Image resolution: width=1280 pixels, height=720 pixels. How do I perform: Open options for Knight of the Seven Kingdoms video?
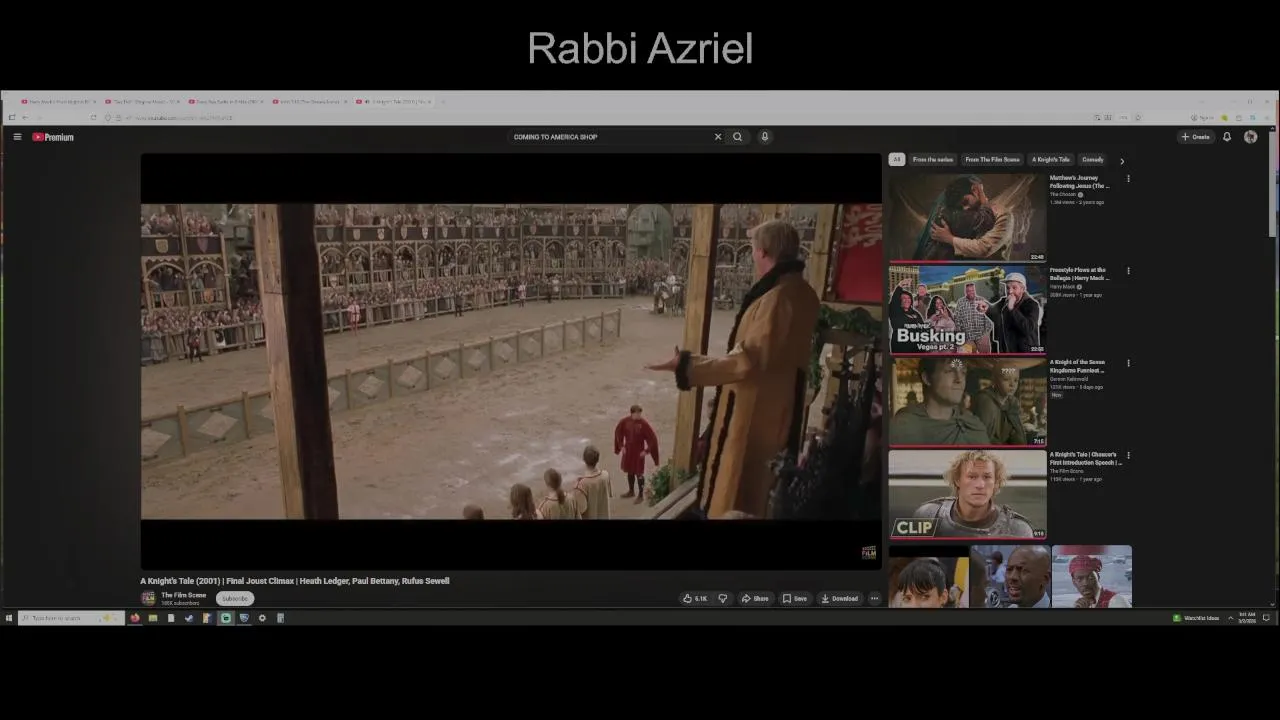click(x=1128, y=363)
